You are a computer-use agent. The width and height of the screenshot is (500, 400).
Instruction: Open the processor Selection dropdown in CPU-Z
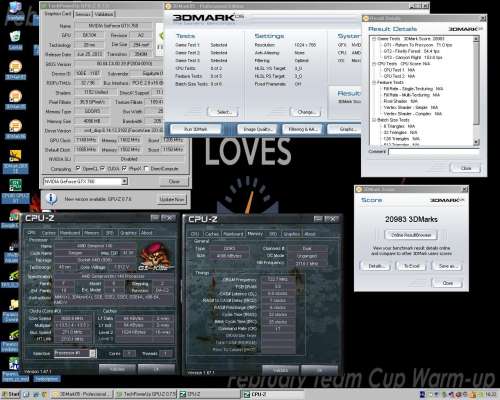[x=93, y=353]
